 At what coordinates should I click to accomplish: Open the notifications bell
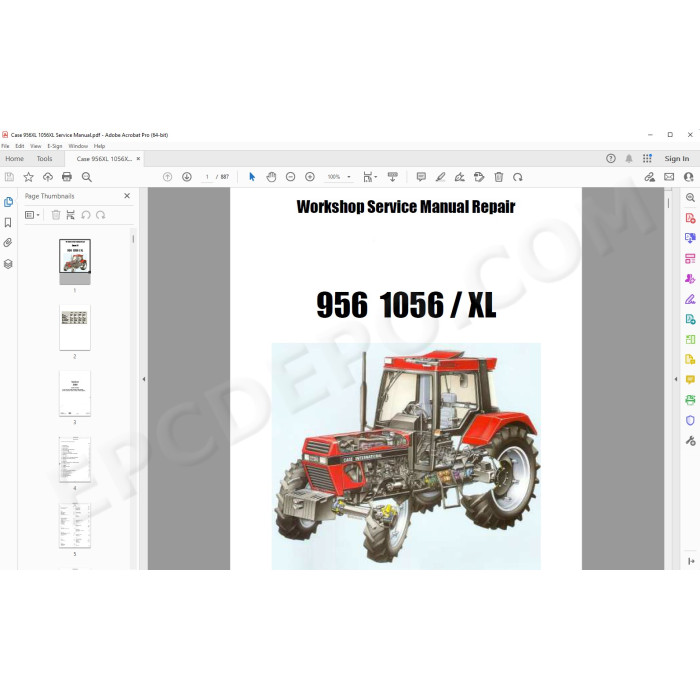pyautogui.click(x=629, y=158)
